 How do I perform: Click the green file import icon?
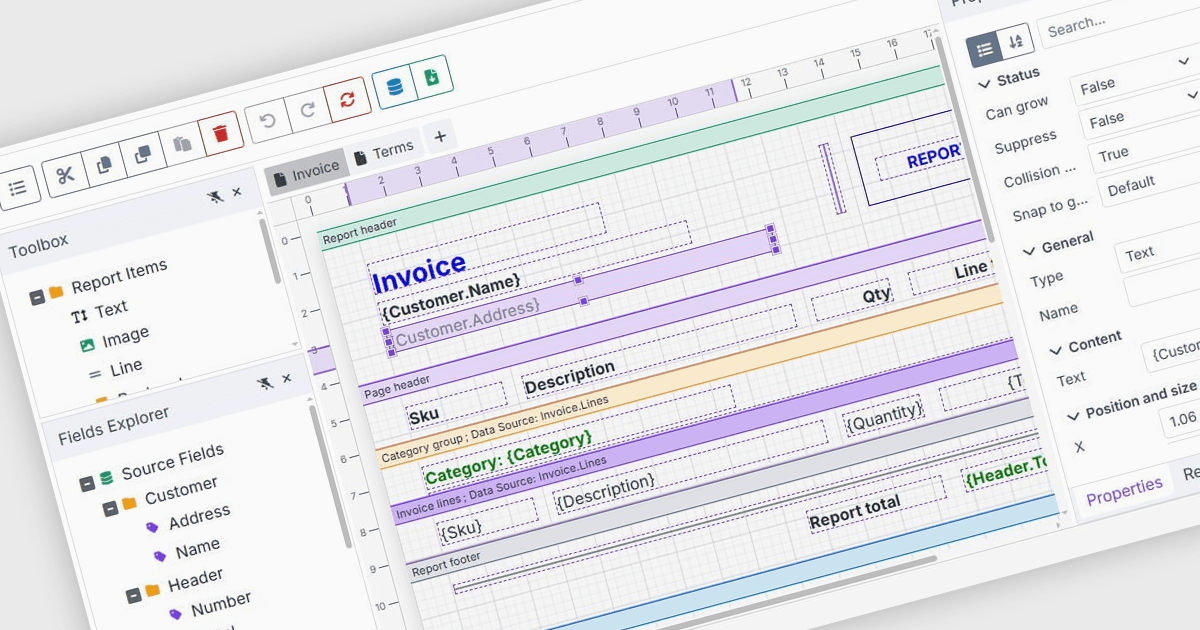click(x=432, y=77)
